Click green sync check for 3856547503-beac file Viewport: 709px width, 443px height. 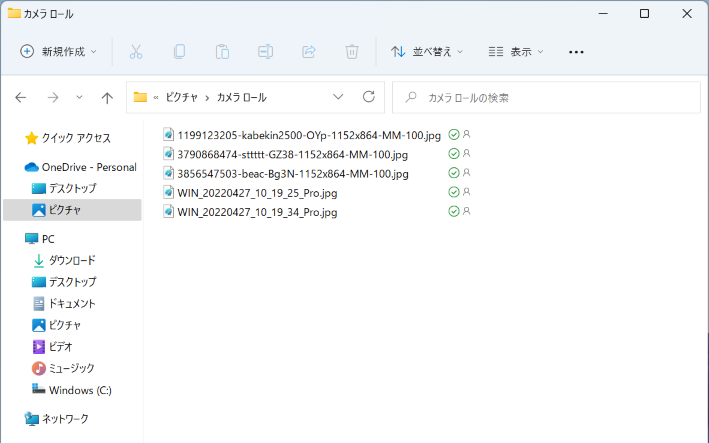pyautogui.click(x=454, y=173)
